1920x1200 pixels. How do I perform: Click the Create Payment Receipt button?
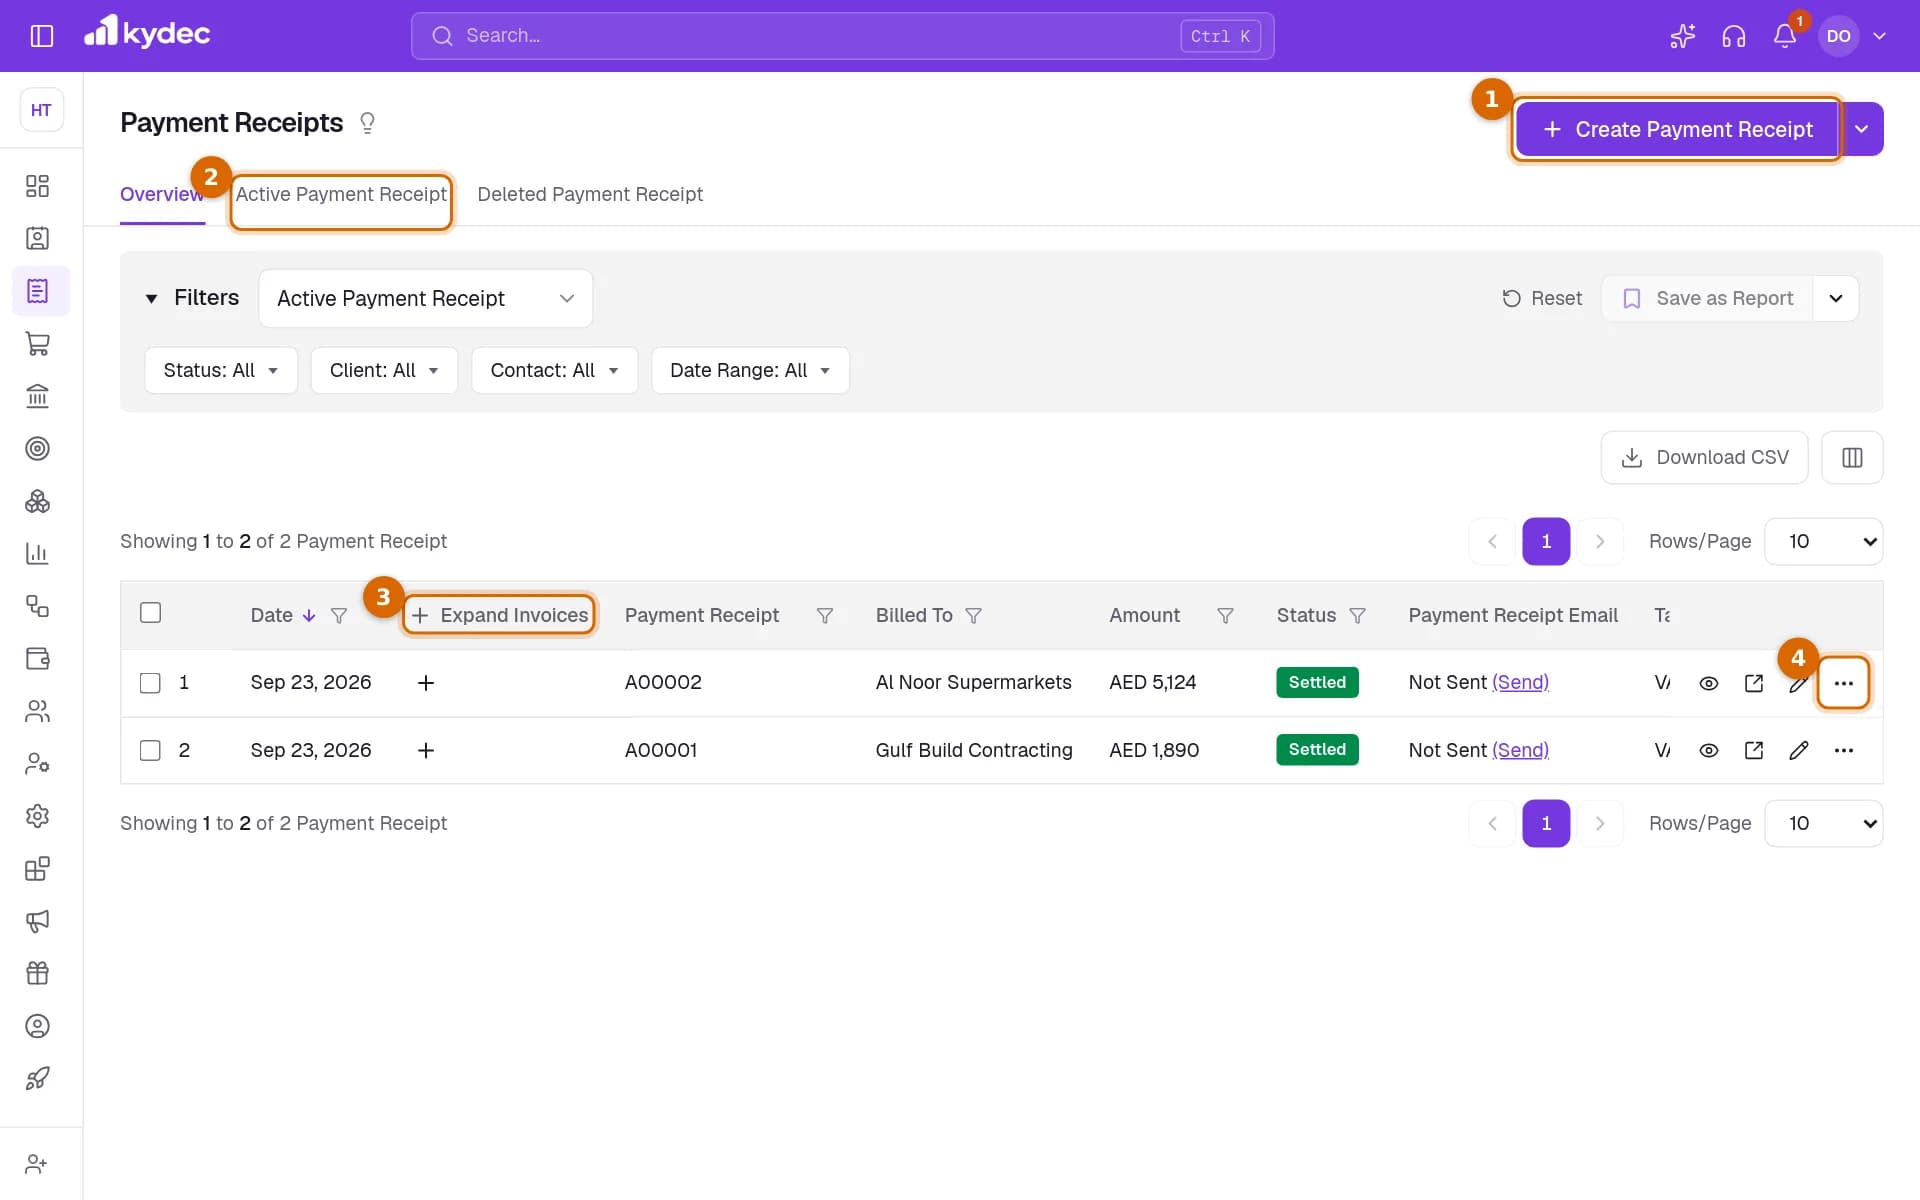pos(1677,129)
